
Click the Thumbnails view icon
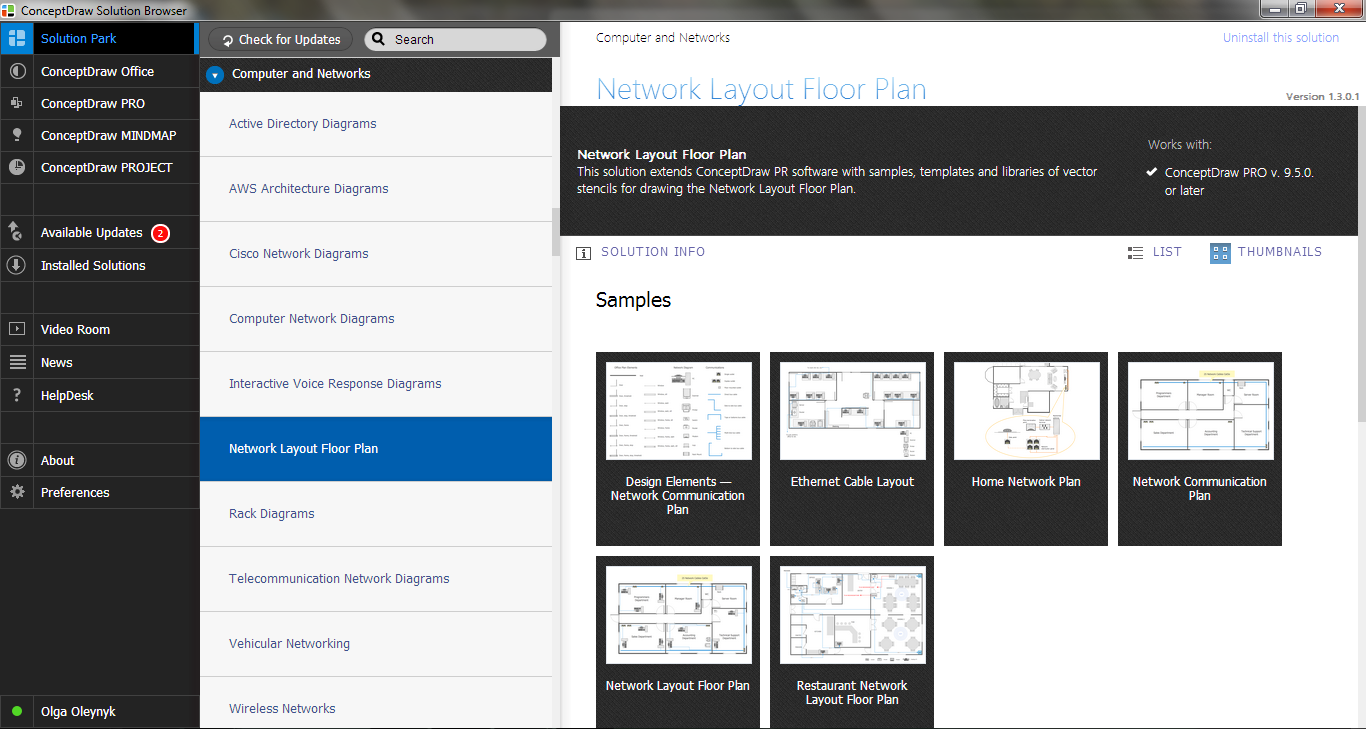pos(1220,253)
